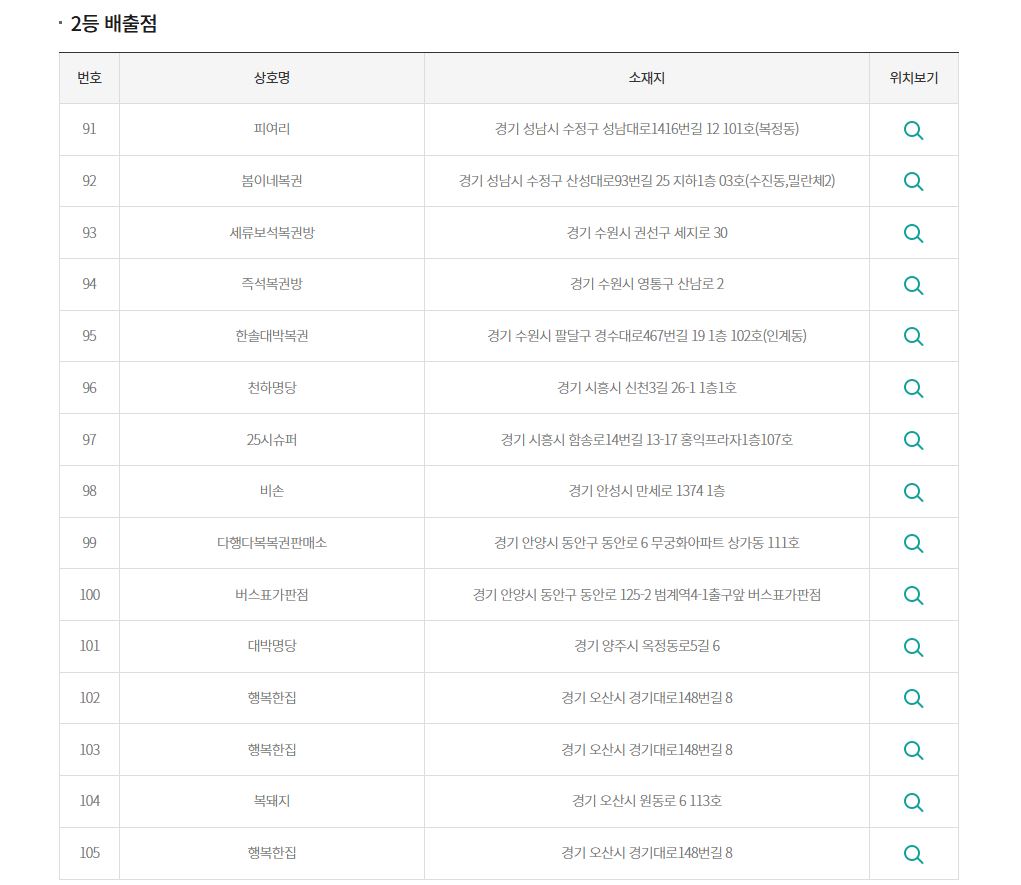
Task: Show map for 복돼지 store
Action: click(x=913, y=802)
